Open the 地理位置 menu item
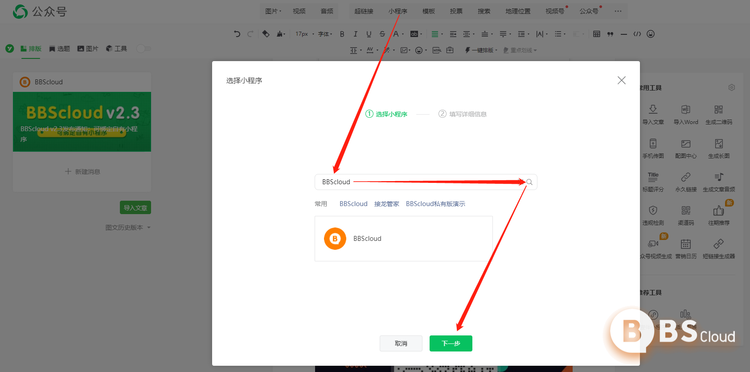 pyautogui.click(x=518, y=11)
